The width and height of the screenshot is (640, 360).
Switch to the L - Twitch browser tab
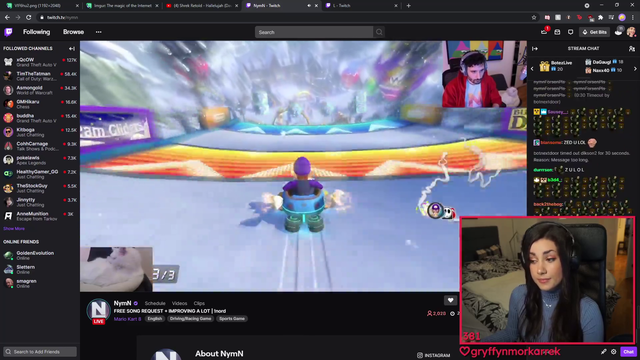point(361,6)
